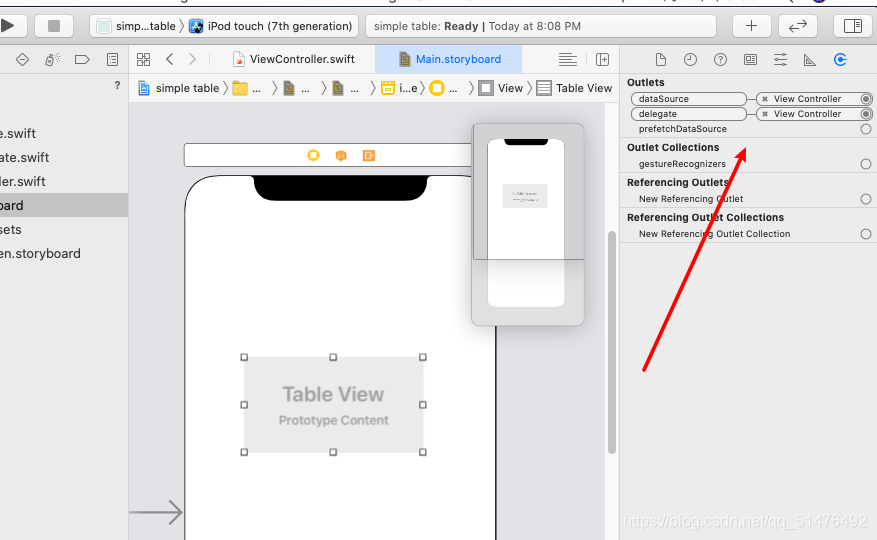Select the highlighted 'oard' storyboard file
This screenshot has width=877, height=540.
(x=64, y=205)
